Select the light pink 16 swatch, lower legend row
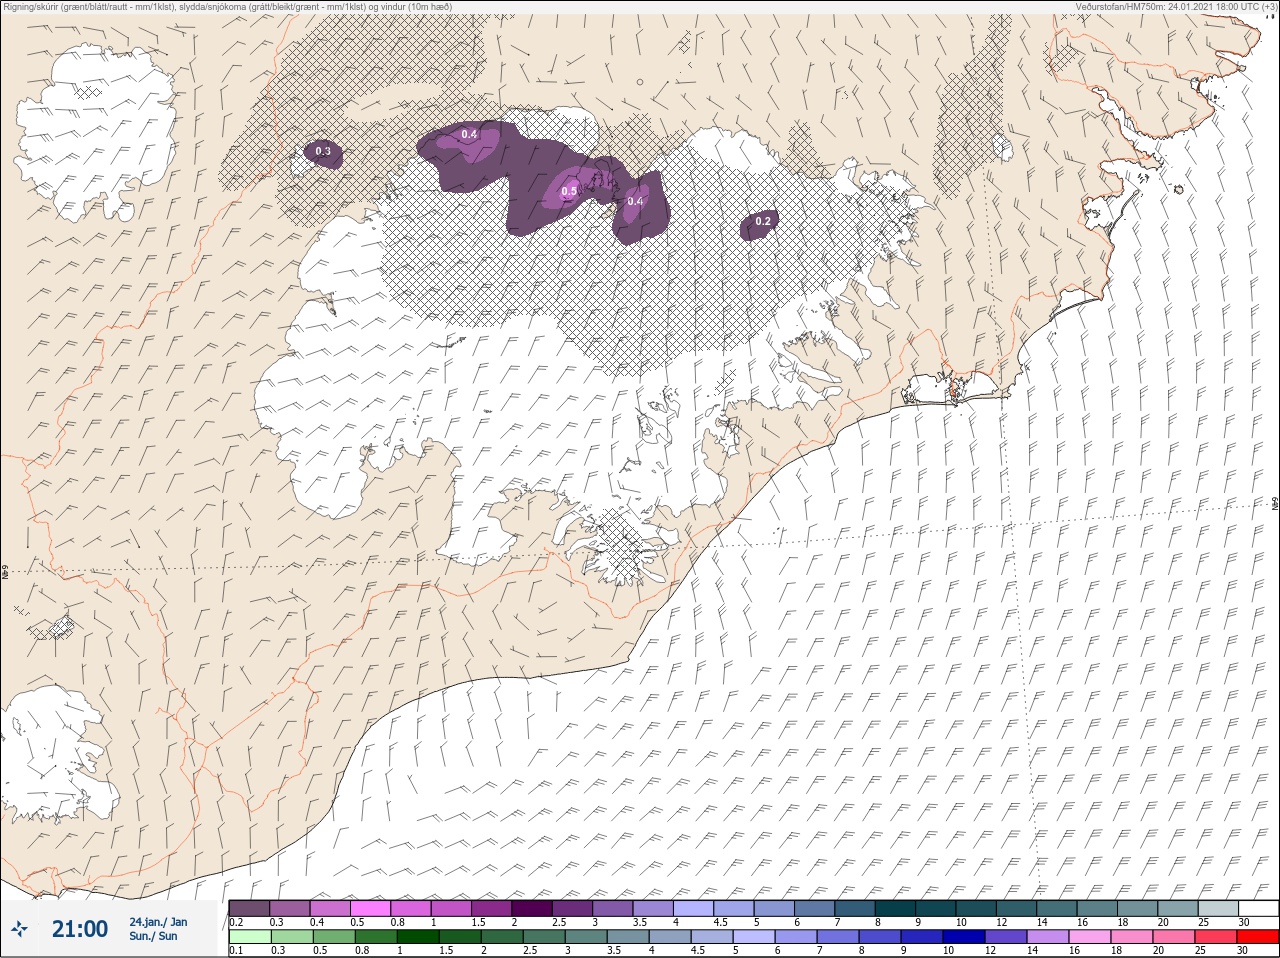Image resolution: width=1280 pixels, height=958 pixels. [x=1090, y=936]
